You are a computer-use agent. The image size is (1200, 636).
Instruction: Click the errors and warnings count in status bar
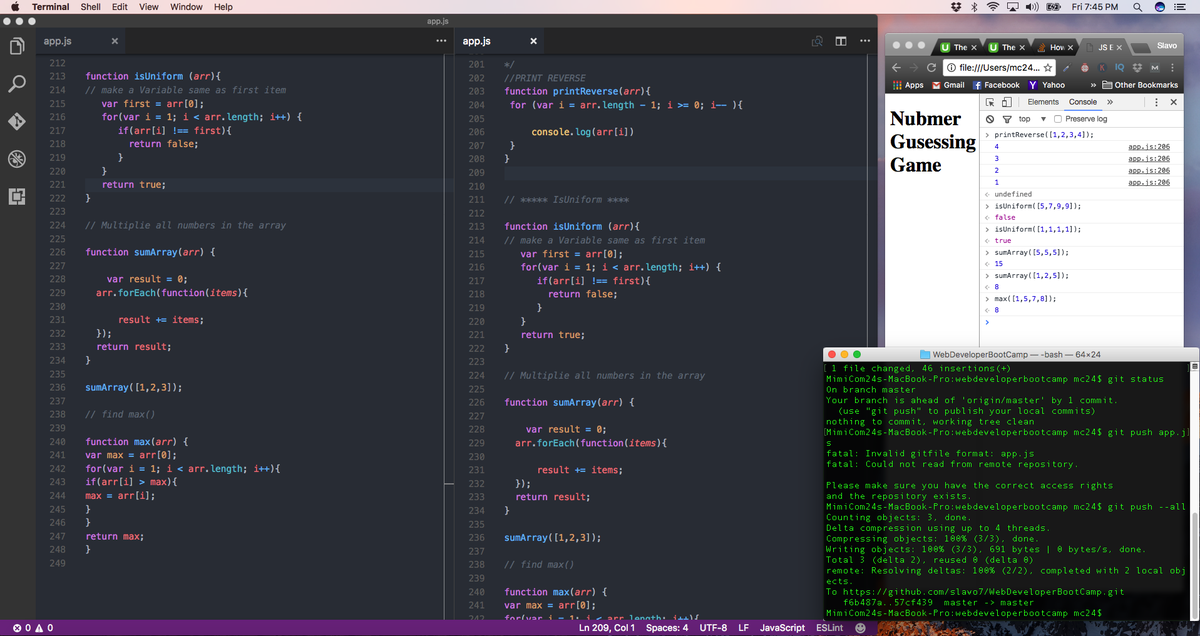(x=32, y=628)
